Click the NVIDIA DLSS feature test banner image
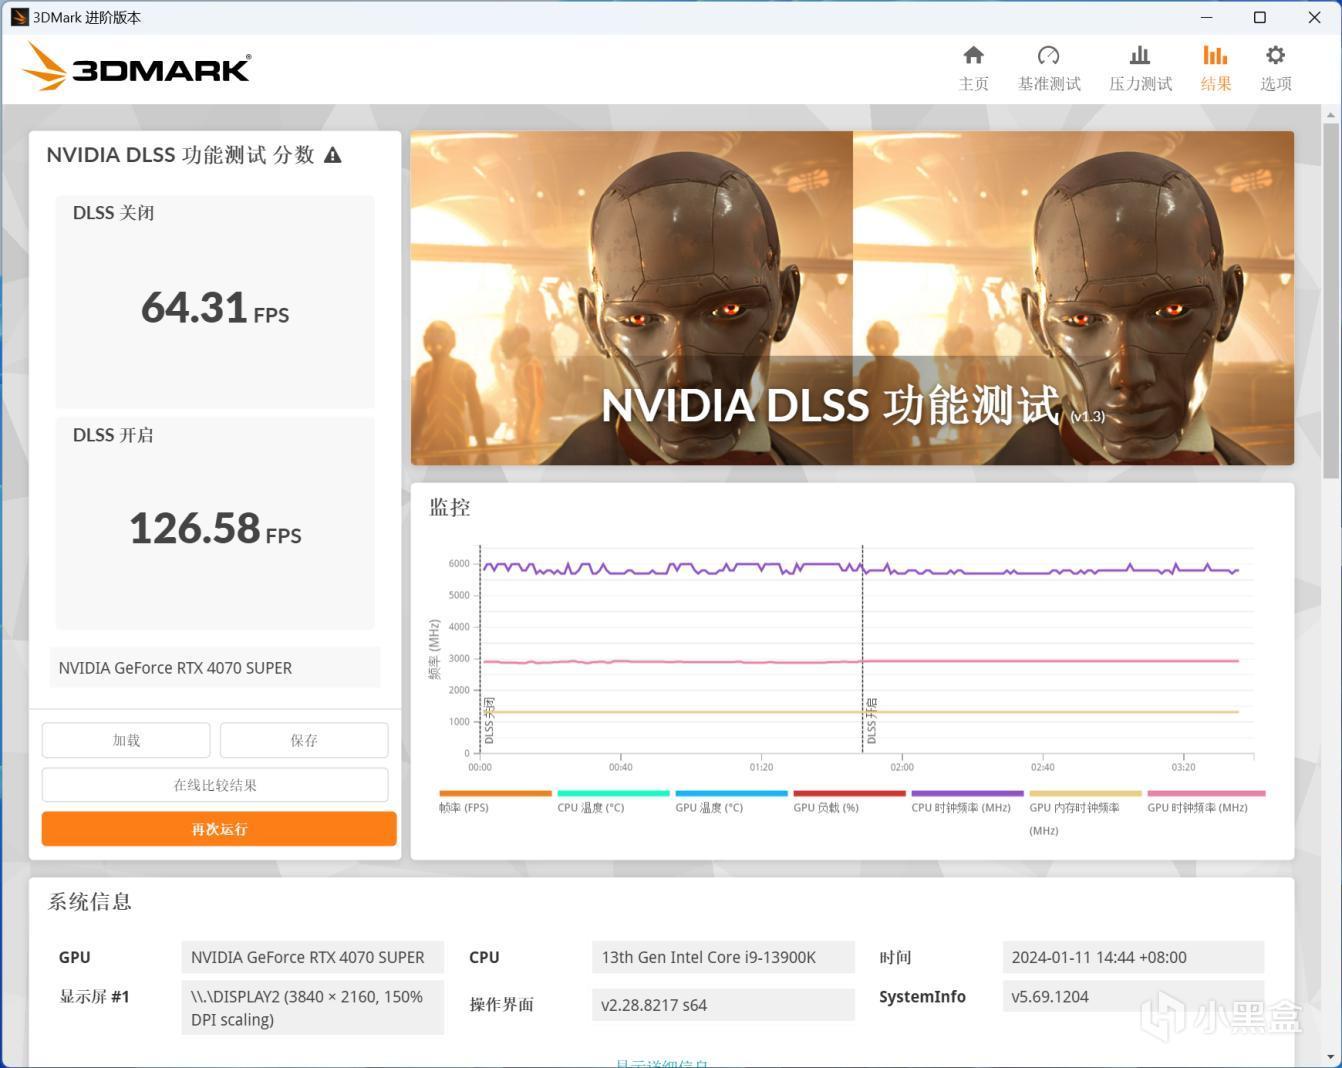This screenshot has width=1342, height=1068. click(852, 298)
